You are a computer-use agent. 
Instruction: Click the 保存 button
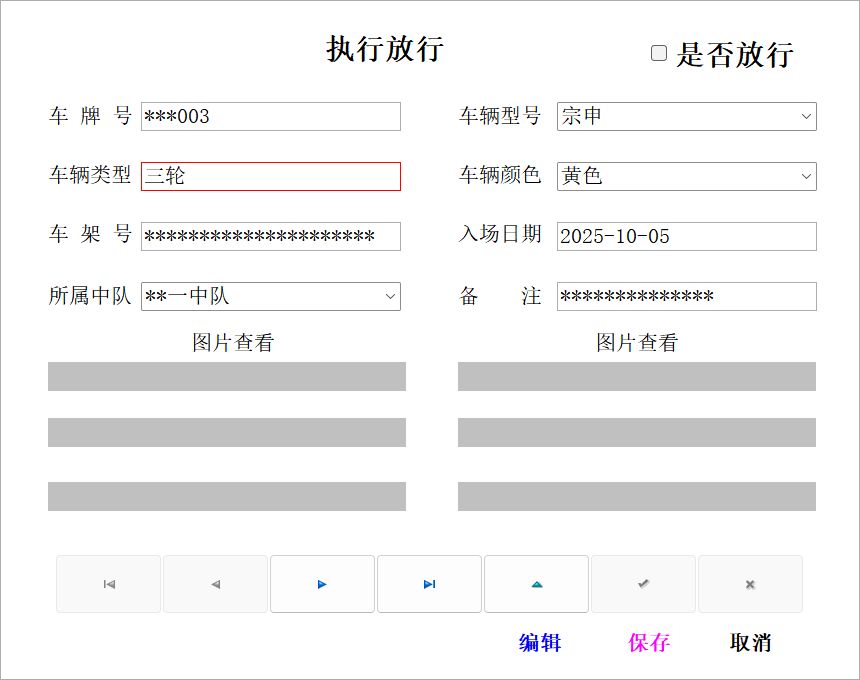[x=649, y=642]
